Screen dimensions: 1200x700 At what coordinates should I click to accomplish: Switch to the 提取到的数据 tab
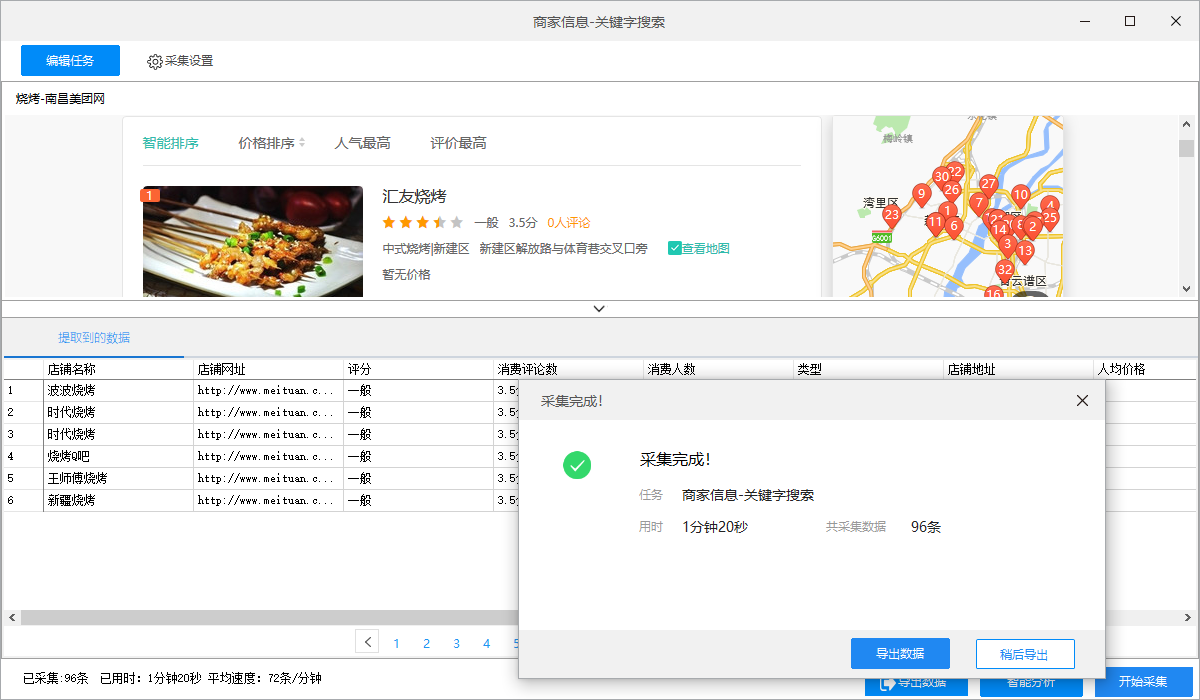(94, 338)
